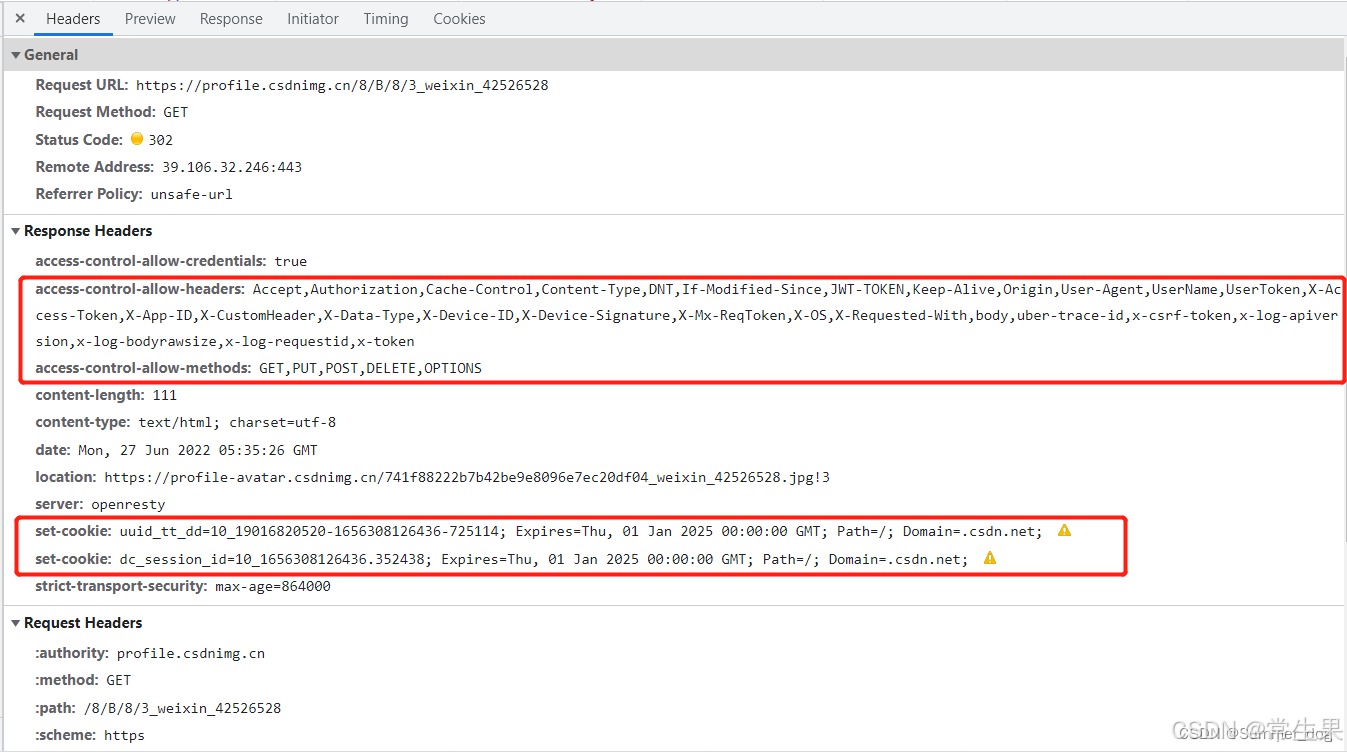Select the uuid_tt_dd set-cookie value
The width and height of the screenshot is (1347, 752).
[581, 531]
